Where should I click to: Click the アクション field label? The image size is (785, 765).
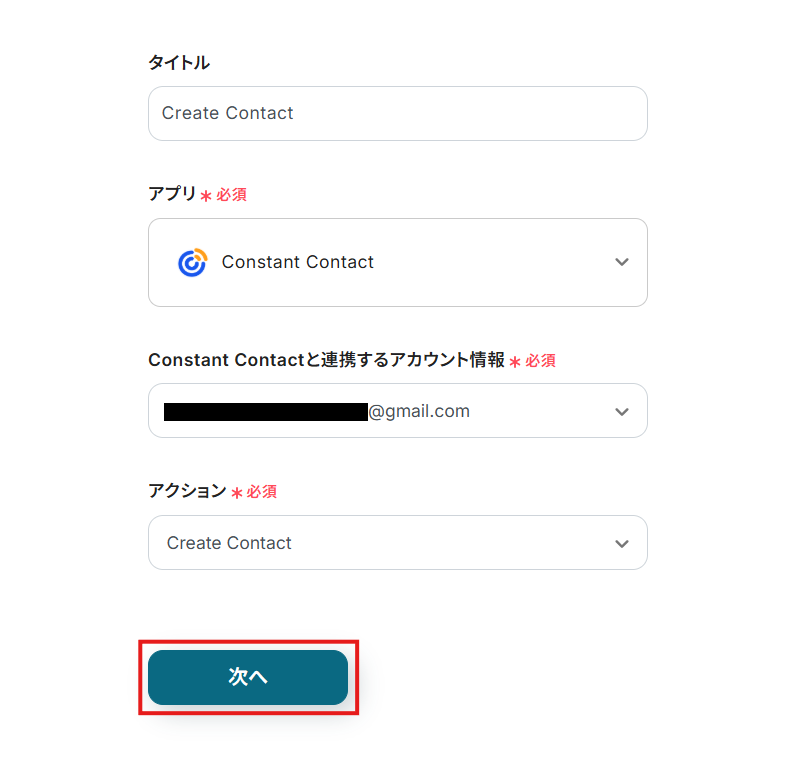click(x=187, y=491)
